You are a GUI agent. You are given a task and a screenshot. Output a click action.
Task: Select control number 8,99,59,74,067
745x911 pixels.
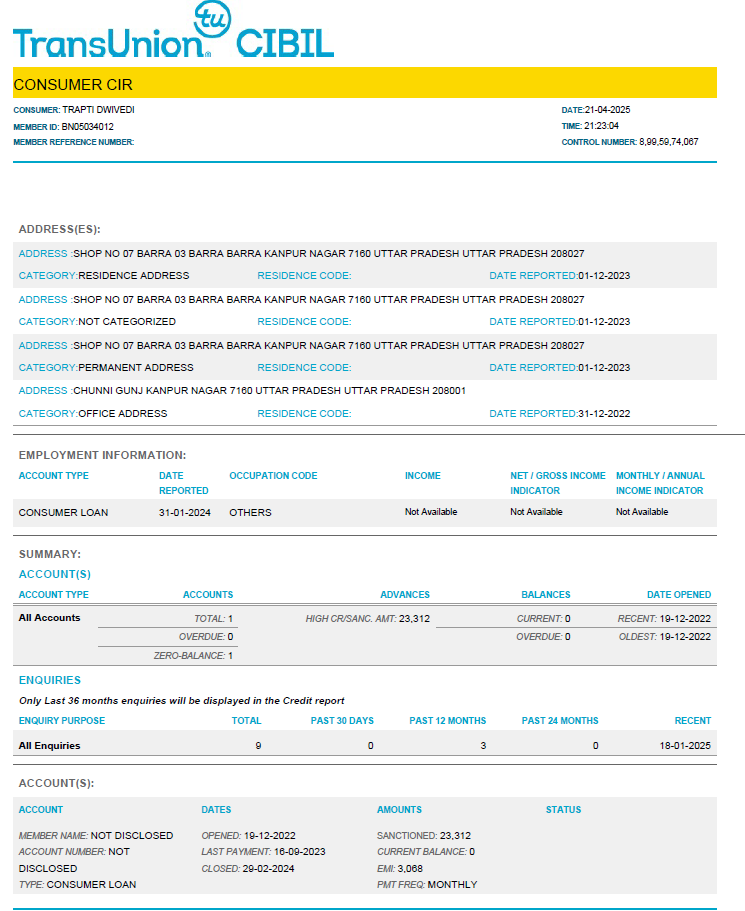click(668, 142)
